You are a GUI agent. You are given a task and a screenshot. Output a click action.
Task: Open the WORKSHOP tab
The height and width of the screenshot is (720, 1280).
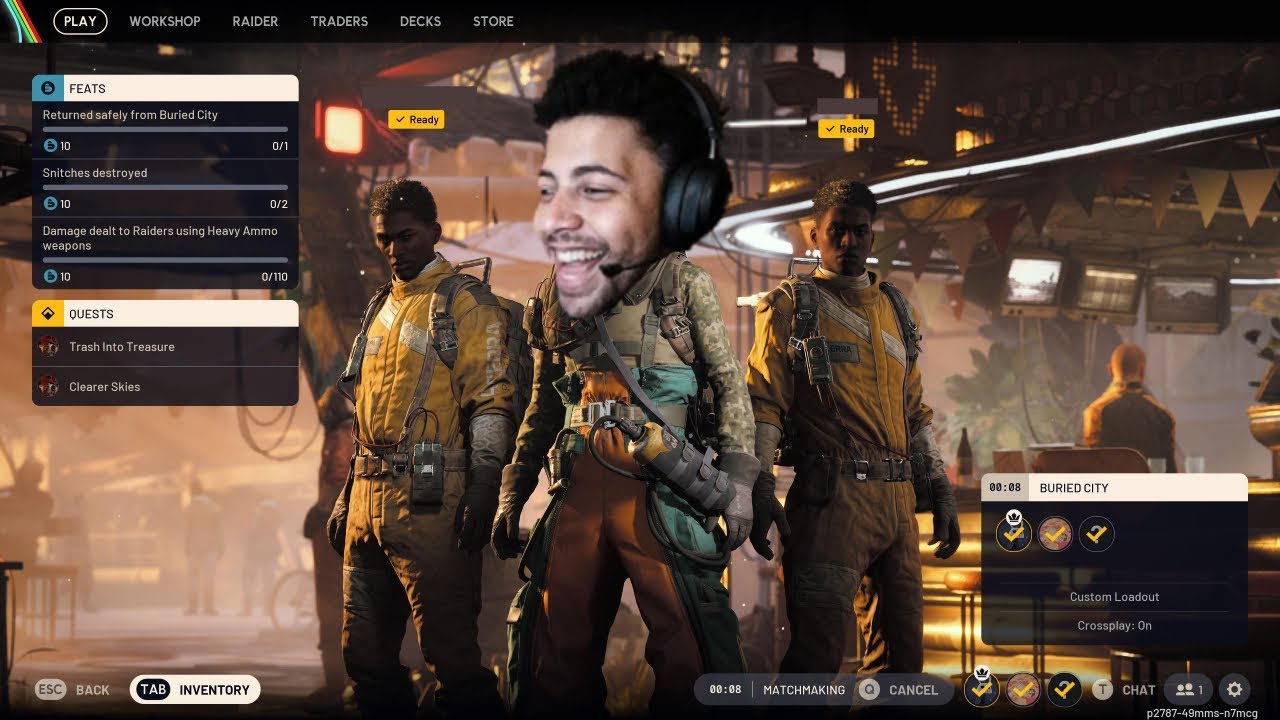pos(165,21)
